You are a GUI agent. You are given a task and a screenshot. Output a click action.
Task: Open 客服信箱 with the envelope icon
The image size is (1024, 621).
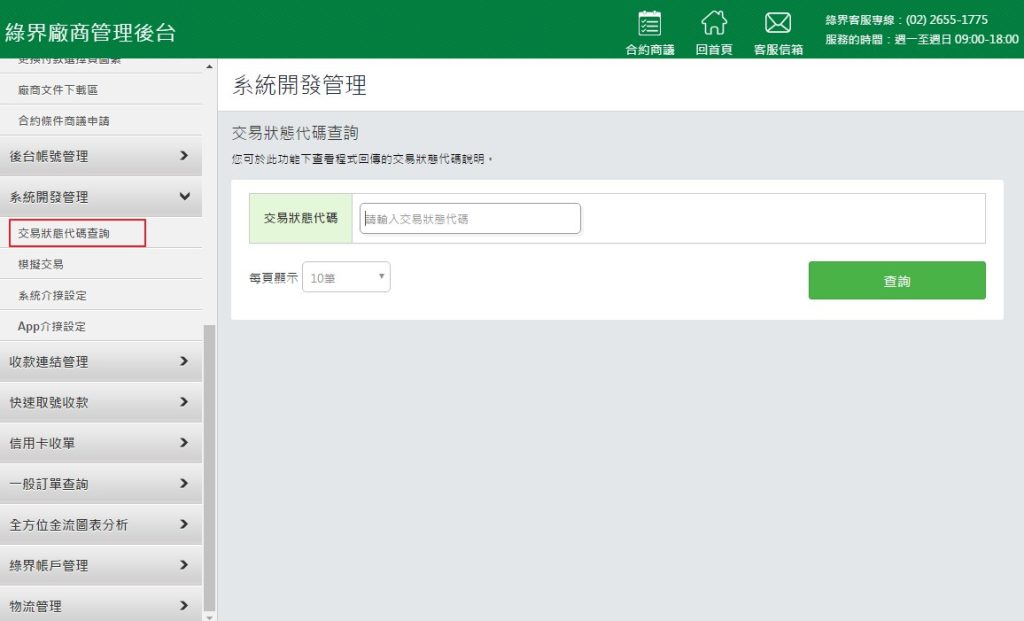coord(778,30)
